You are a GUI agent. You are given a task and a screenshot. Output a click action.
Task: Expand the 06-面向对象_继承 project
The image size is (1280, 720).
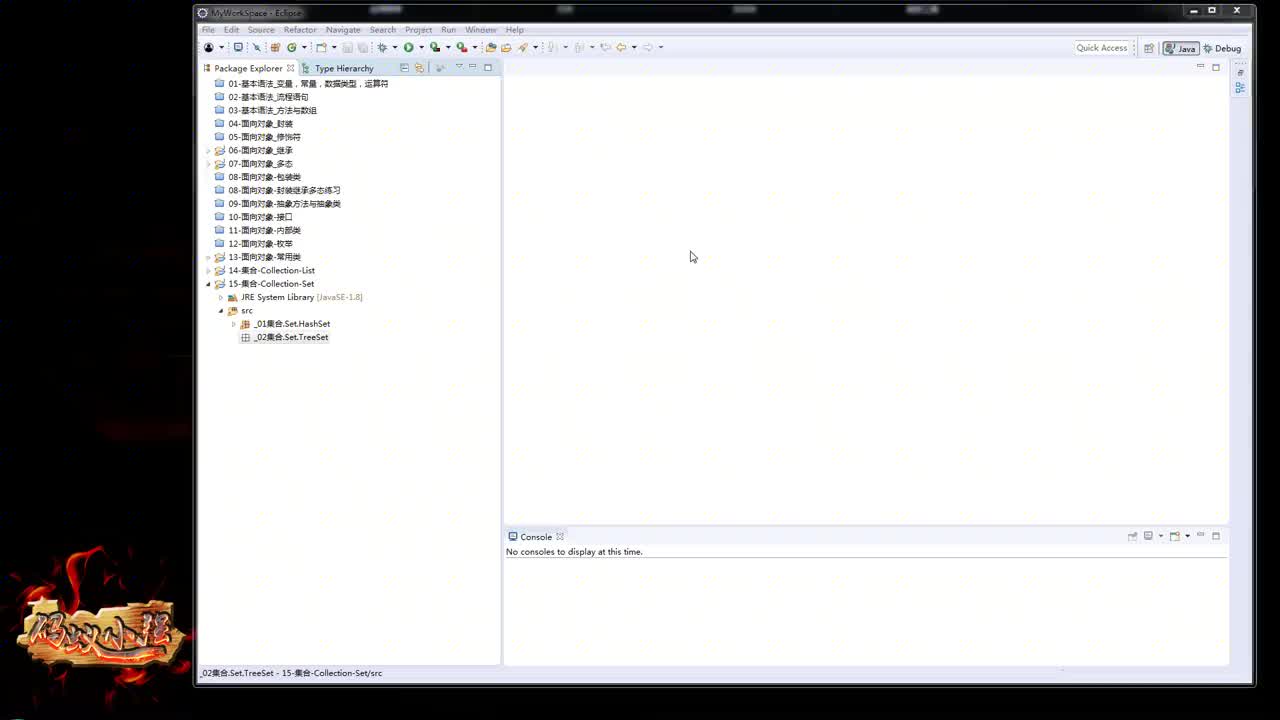click(x=208, y=150)
